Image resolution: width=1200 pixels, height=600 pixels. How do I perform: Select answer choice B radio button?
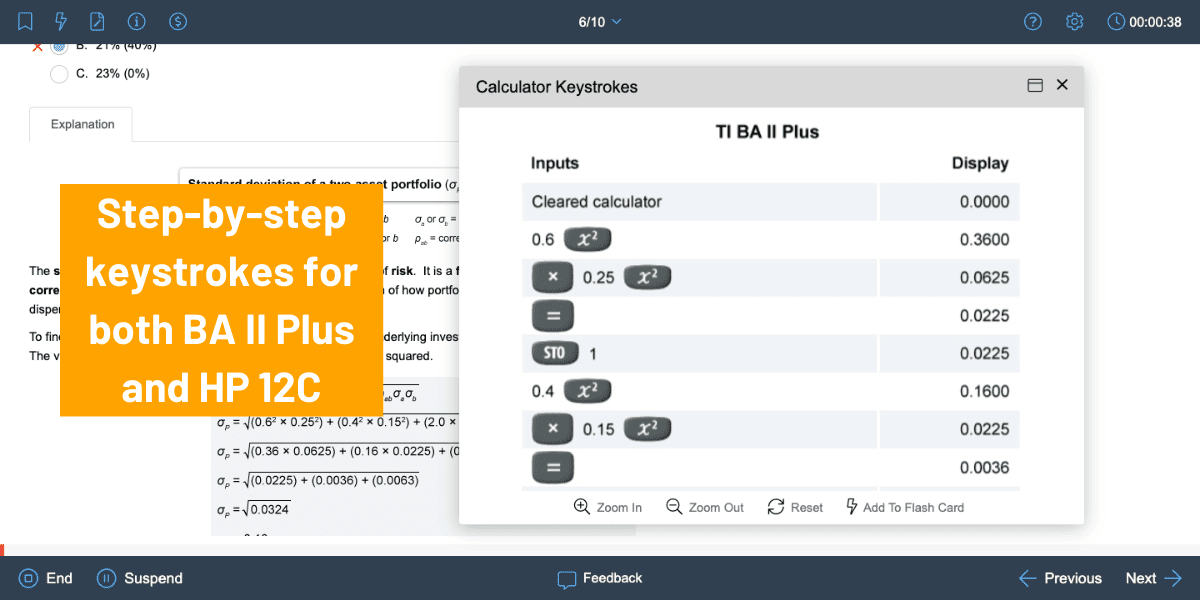click(59, 45)
